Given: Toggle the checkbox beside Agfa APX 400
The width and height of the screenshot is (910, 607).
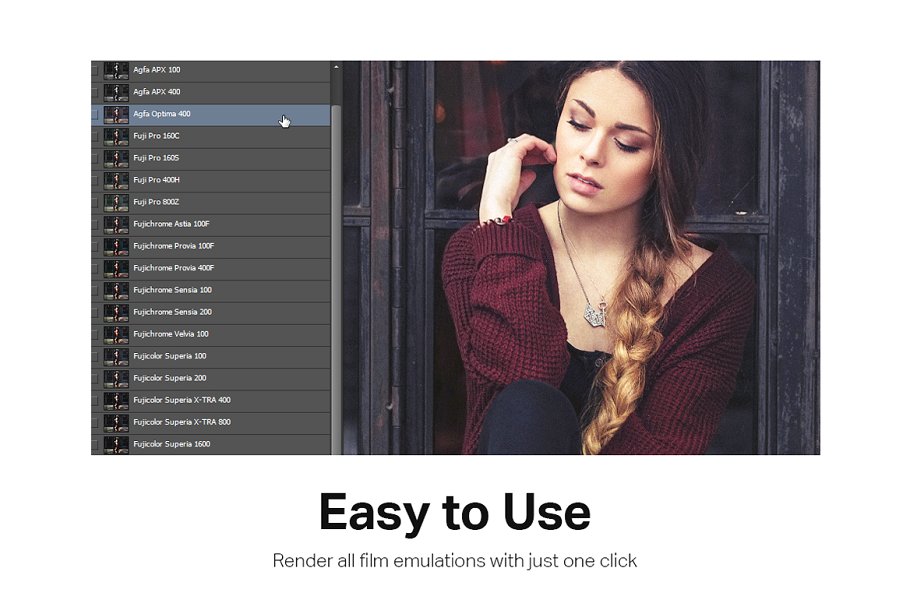Looking at the screenshot, I should point(96,92).
